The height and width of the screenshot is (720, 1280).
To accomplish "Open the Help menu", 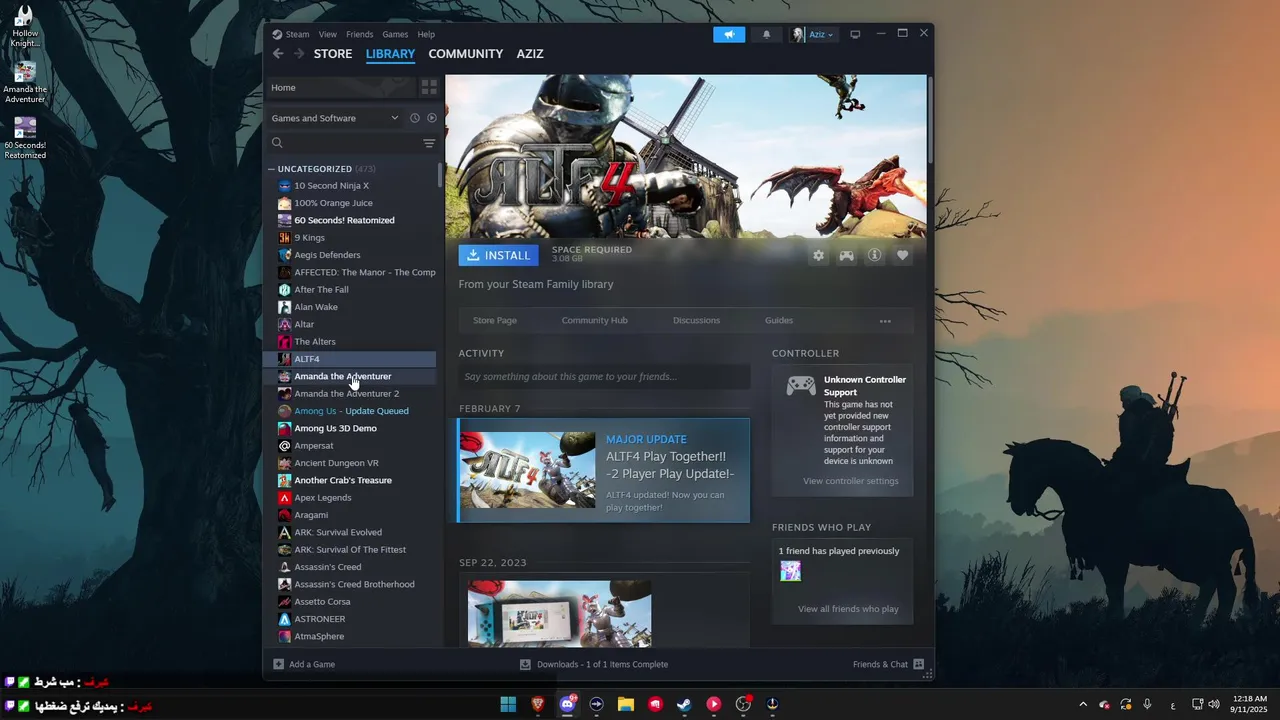I will (x=426, y=34).
